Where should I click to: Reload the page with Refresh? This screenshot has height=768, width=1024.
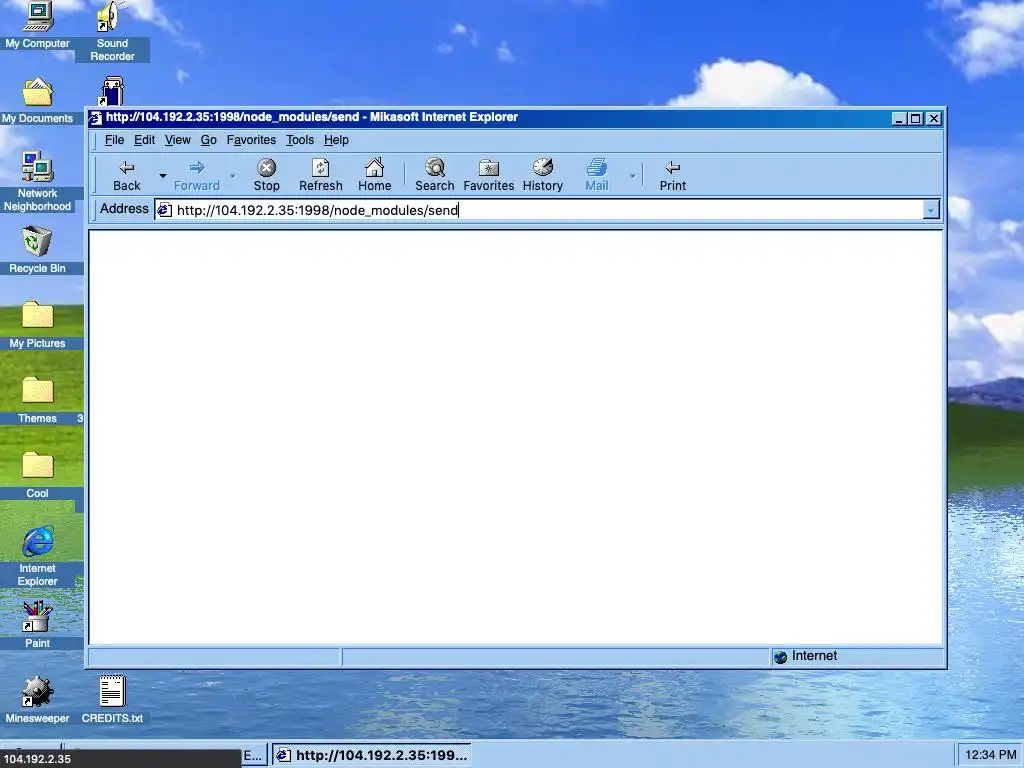click(321, 175)
